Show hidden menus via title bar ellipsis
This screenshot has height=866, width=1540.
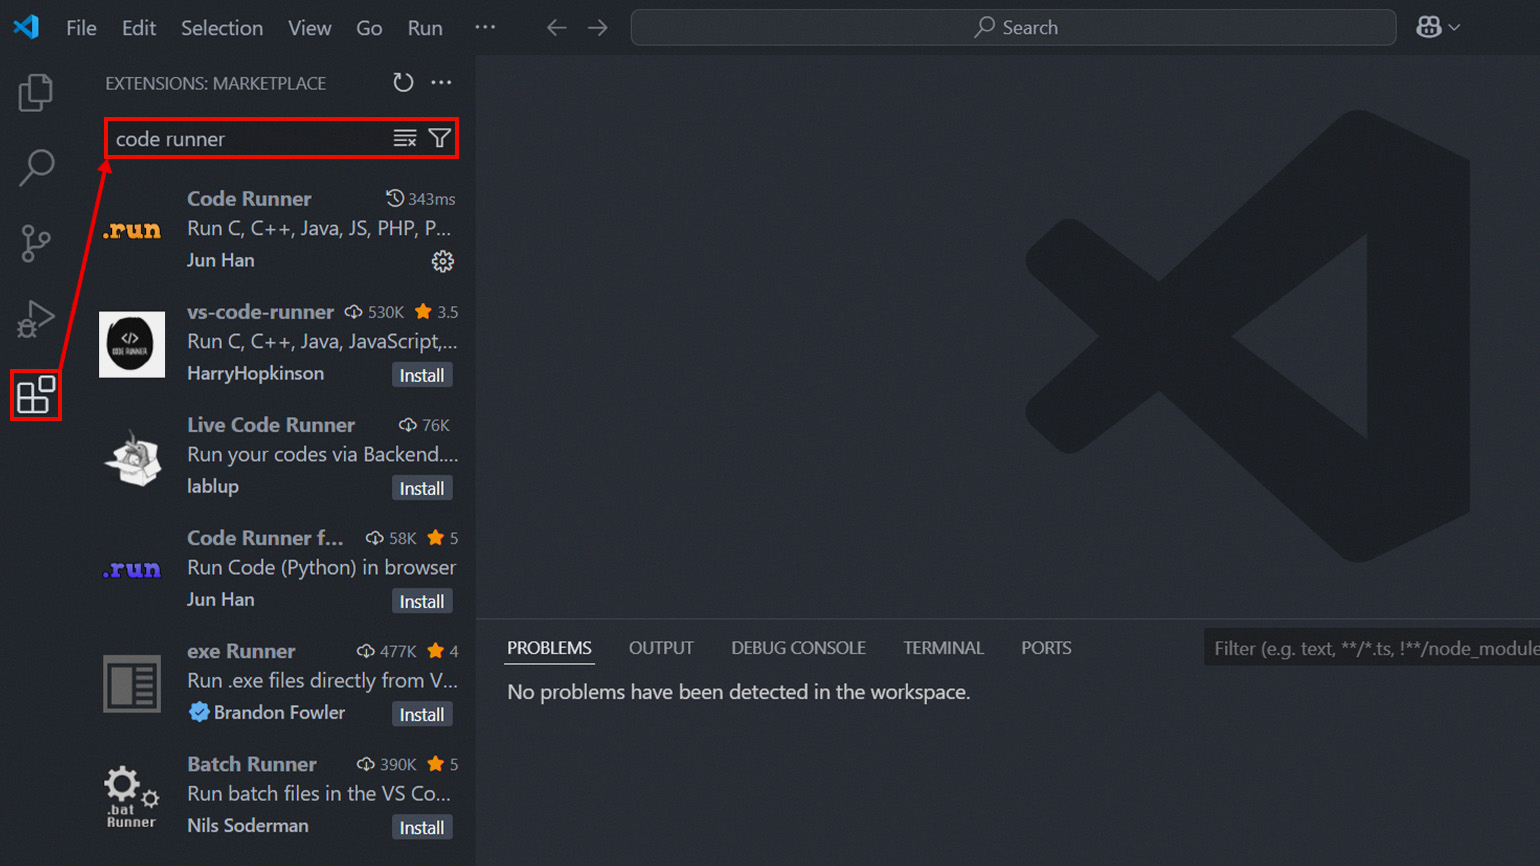pyautogui.click(x=485, y=28)
